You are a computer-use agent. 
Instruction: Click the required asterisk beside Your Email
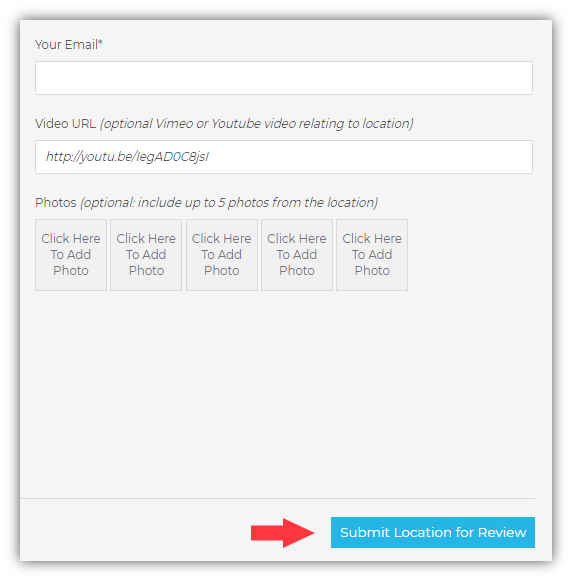click(x=100, y=42)
